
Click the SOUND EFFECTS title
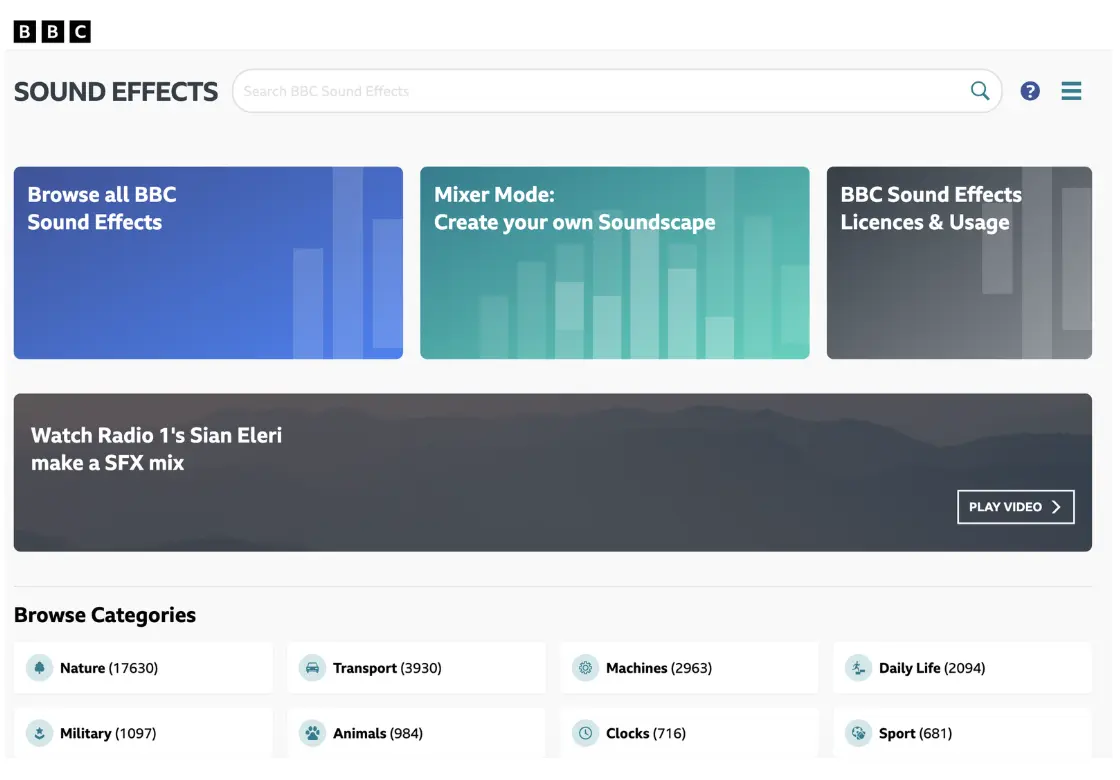pyautogui.click(x=116, y=91)
